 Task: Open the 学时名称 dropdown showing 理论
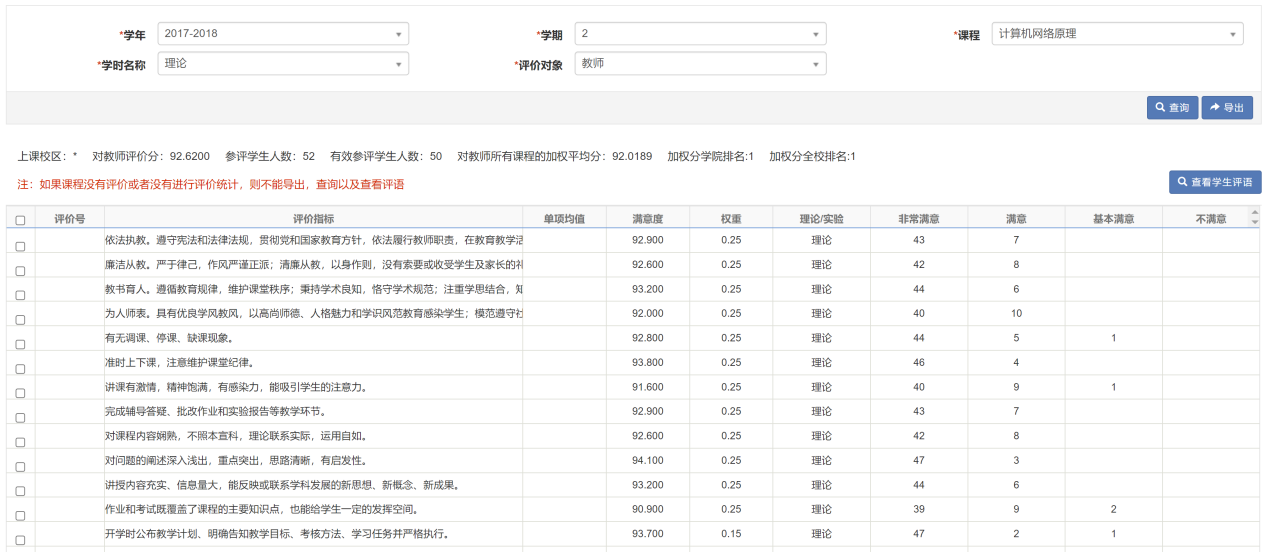[x=283, y=64]
